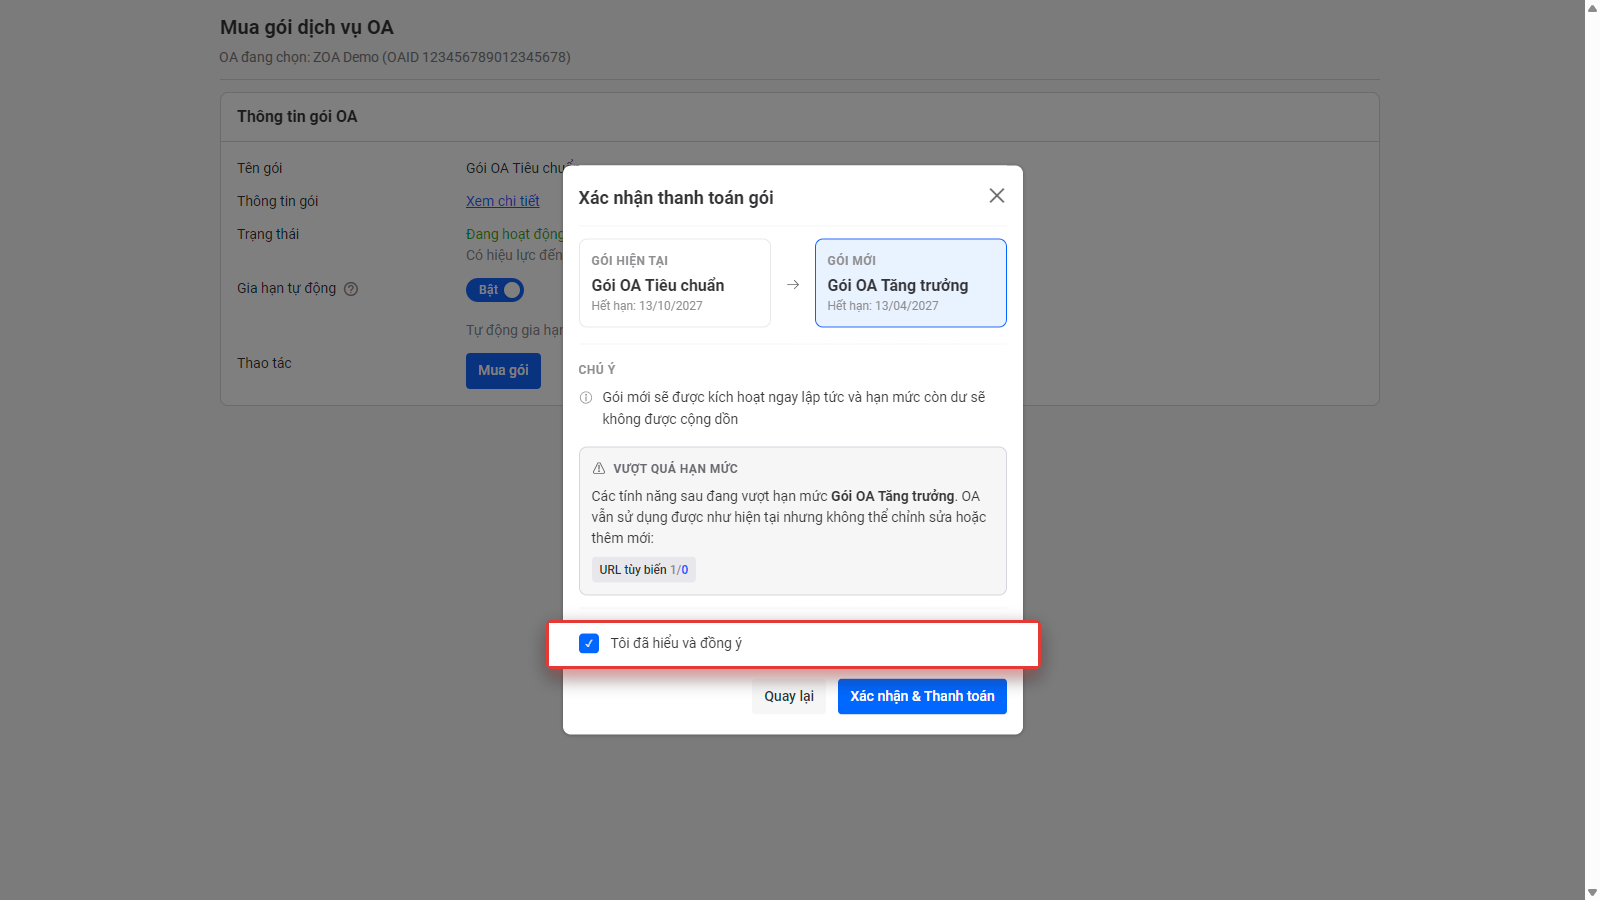1600x900 pixels.
Task: Tick the 'Tôi đã hiểu và đồng ý' checkbox
Action: click(x=589, y=643)
